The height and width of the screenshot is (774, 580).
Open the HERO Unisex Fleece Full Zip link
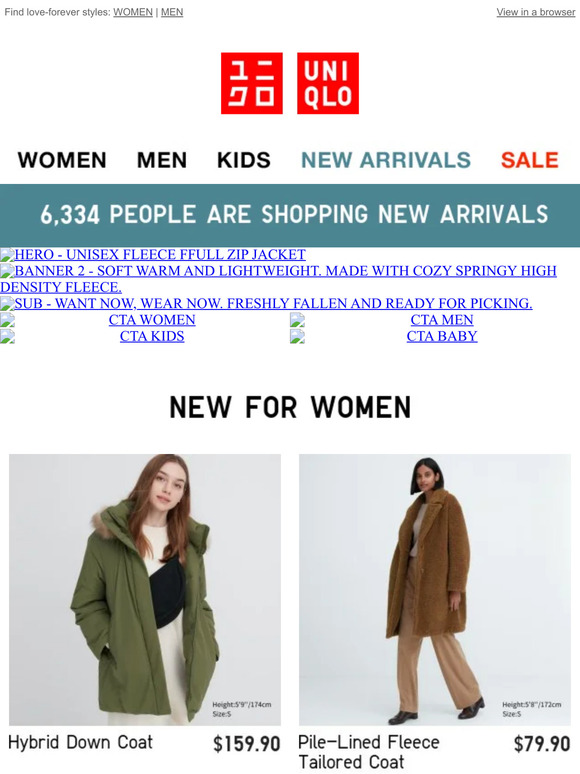[160, 255]
